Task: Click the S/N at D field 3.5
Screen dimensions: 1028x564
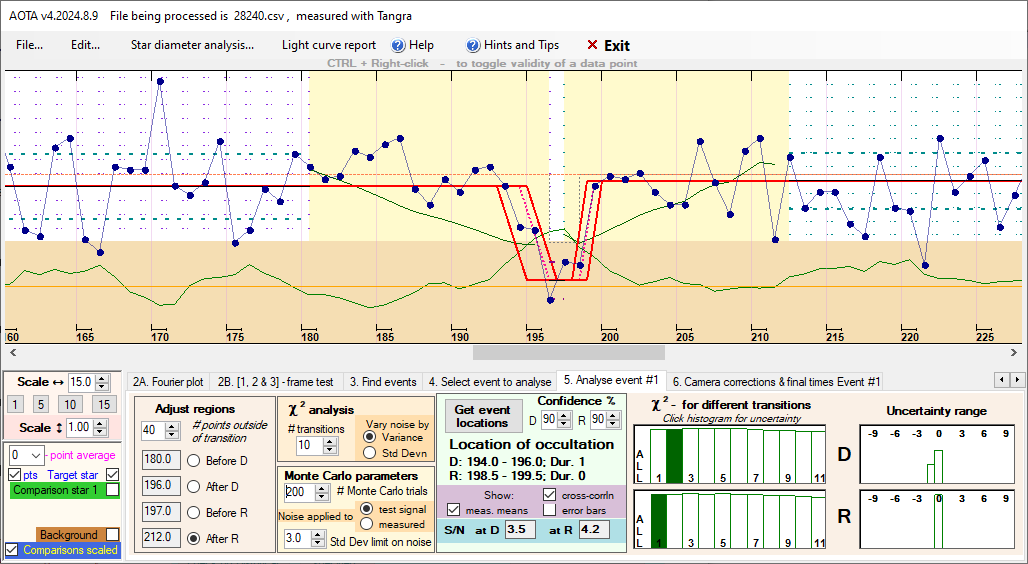Action: pyautogui.click(x=520, y=529)
